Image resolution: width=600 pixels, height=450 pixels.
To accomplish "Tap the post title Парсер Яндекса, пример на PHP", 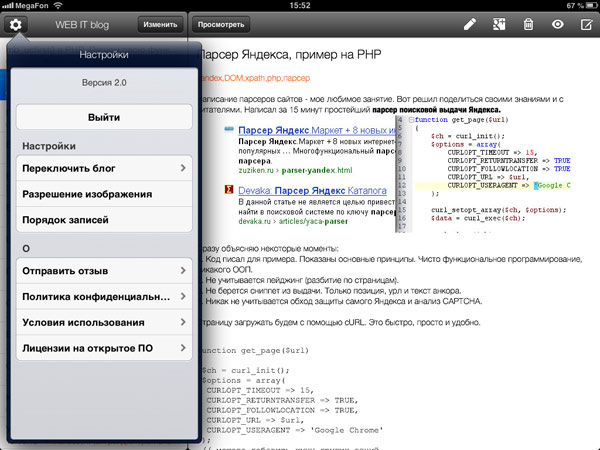I will 291,55.
